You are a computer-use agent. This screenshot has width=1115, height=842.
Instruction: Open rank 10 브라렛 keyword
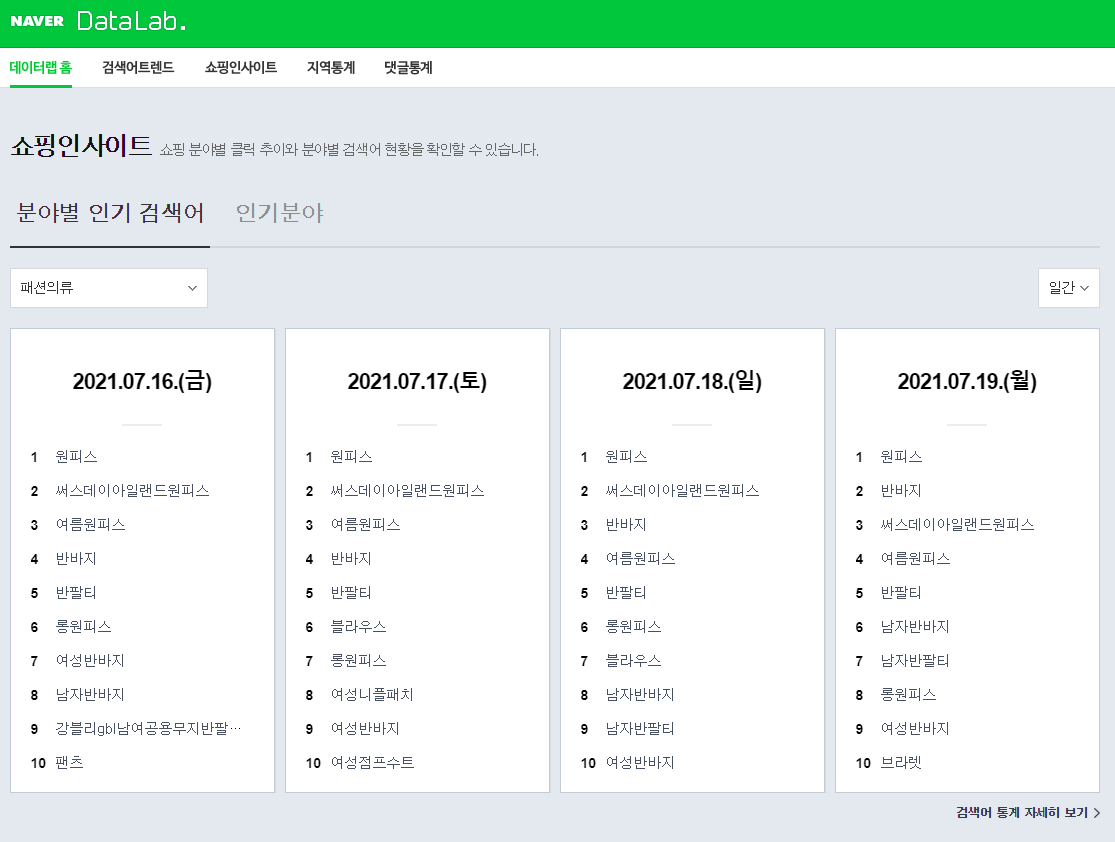pyautogui.click(x=902, y=762)
